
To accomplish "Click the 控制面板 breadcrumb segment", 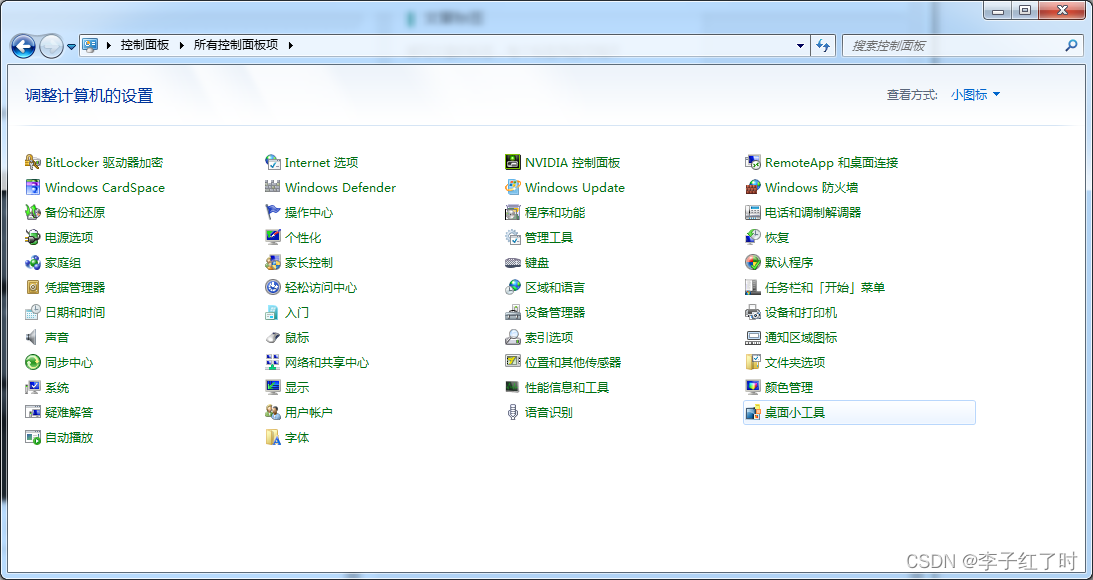I will (x=145, y=45).
